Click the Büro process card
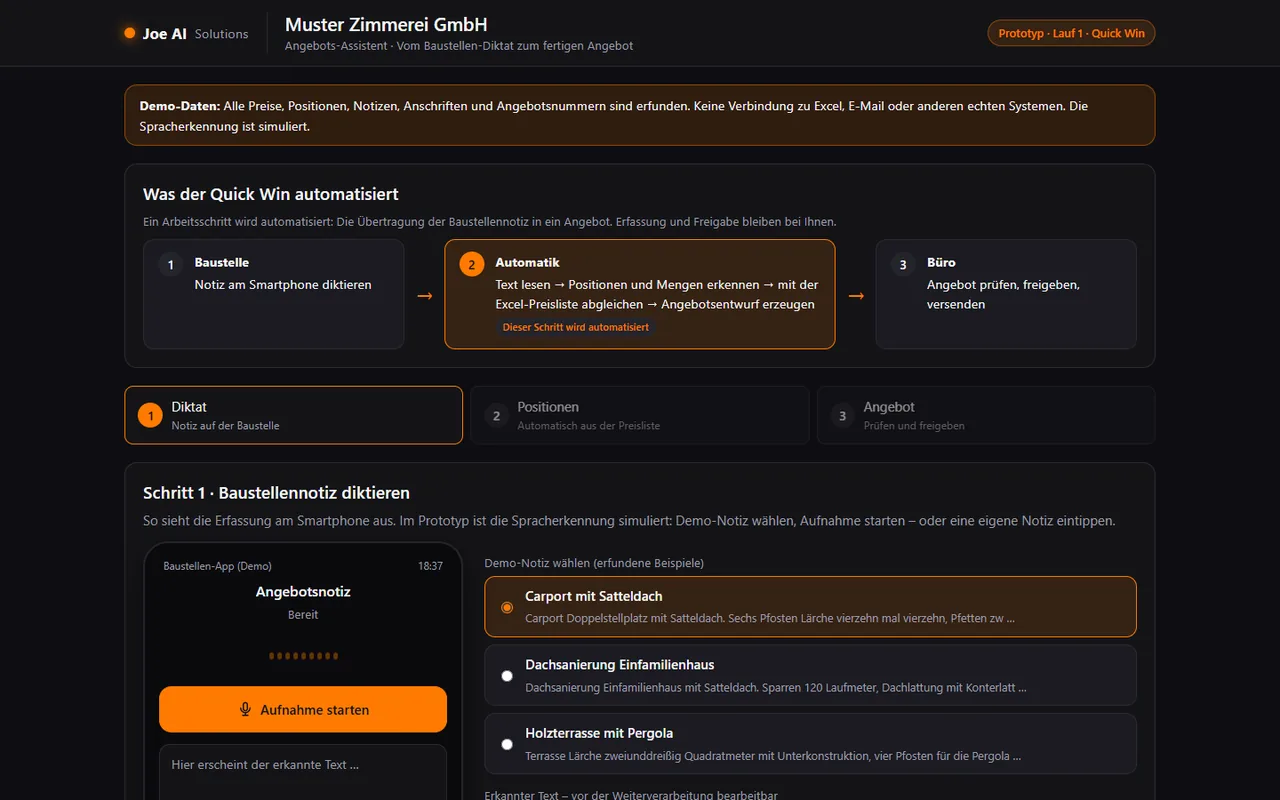The image size is (1280, 800). tap(1006, 294)
